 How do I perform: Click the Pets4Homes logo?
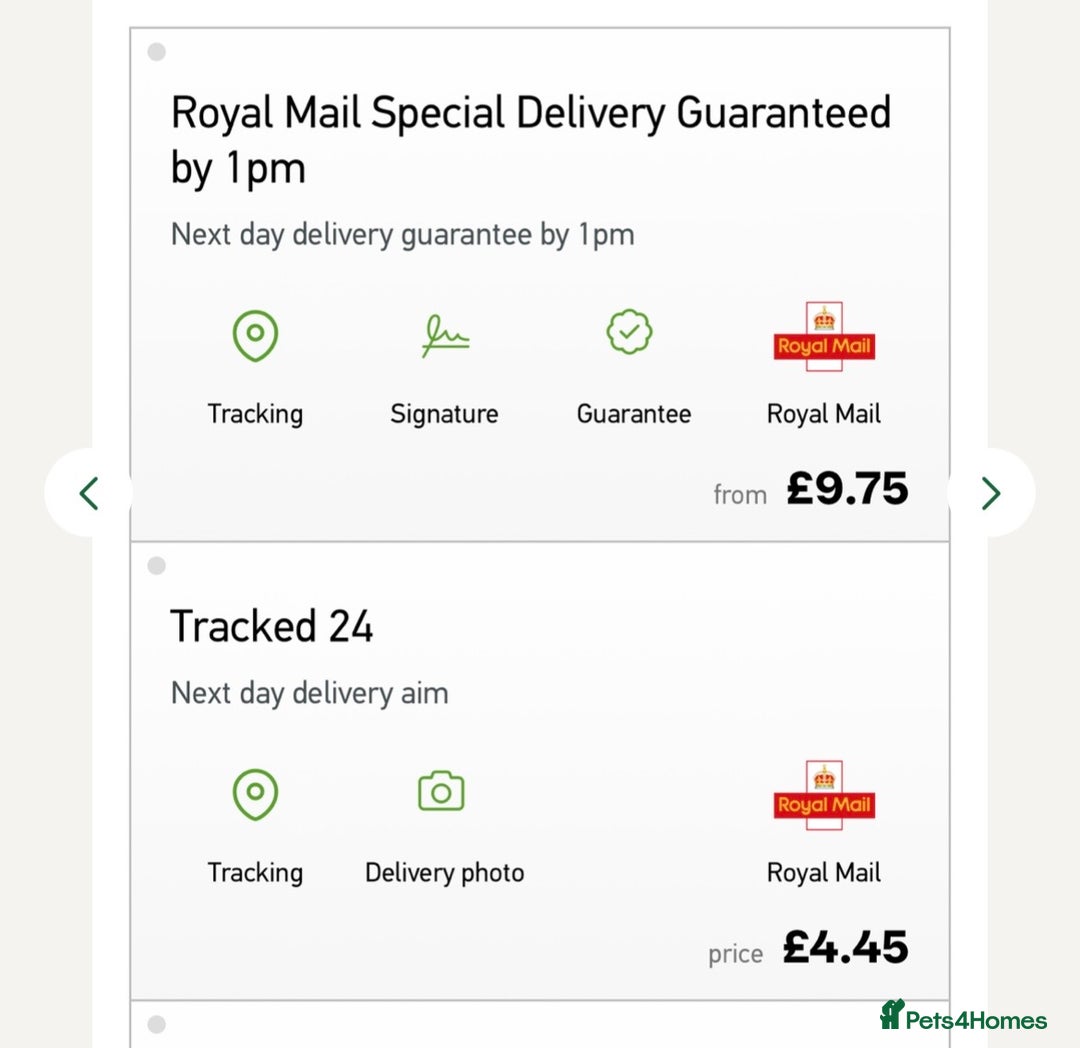963,1017
